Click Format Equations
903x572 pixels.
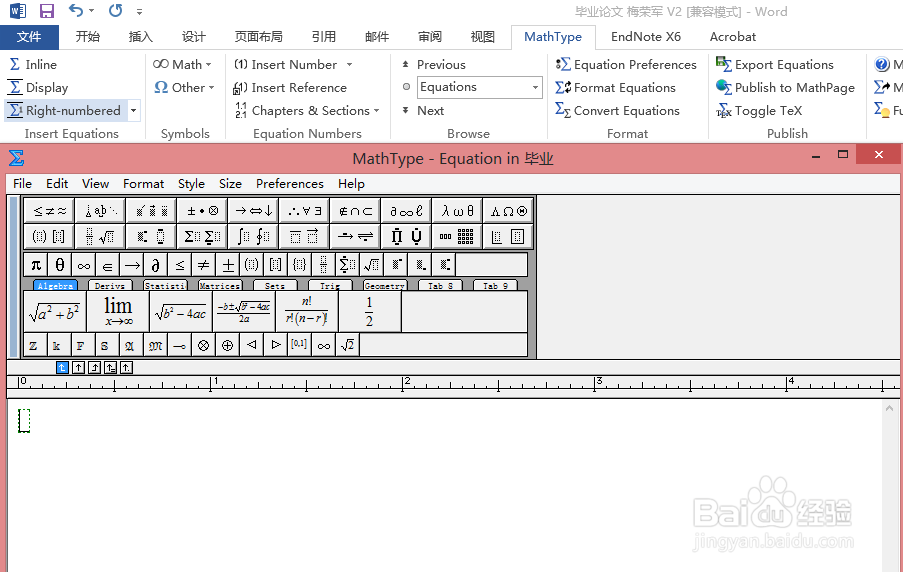tap(615, 88)
